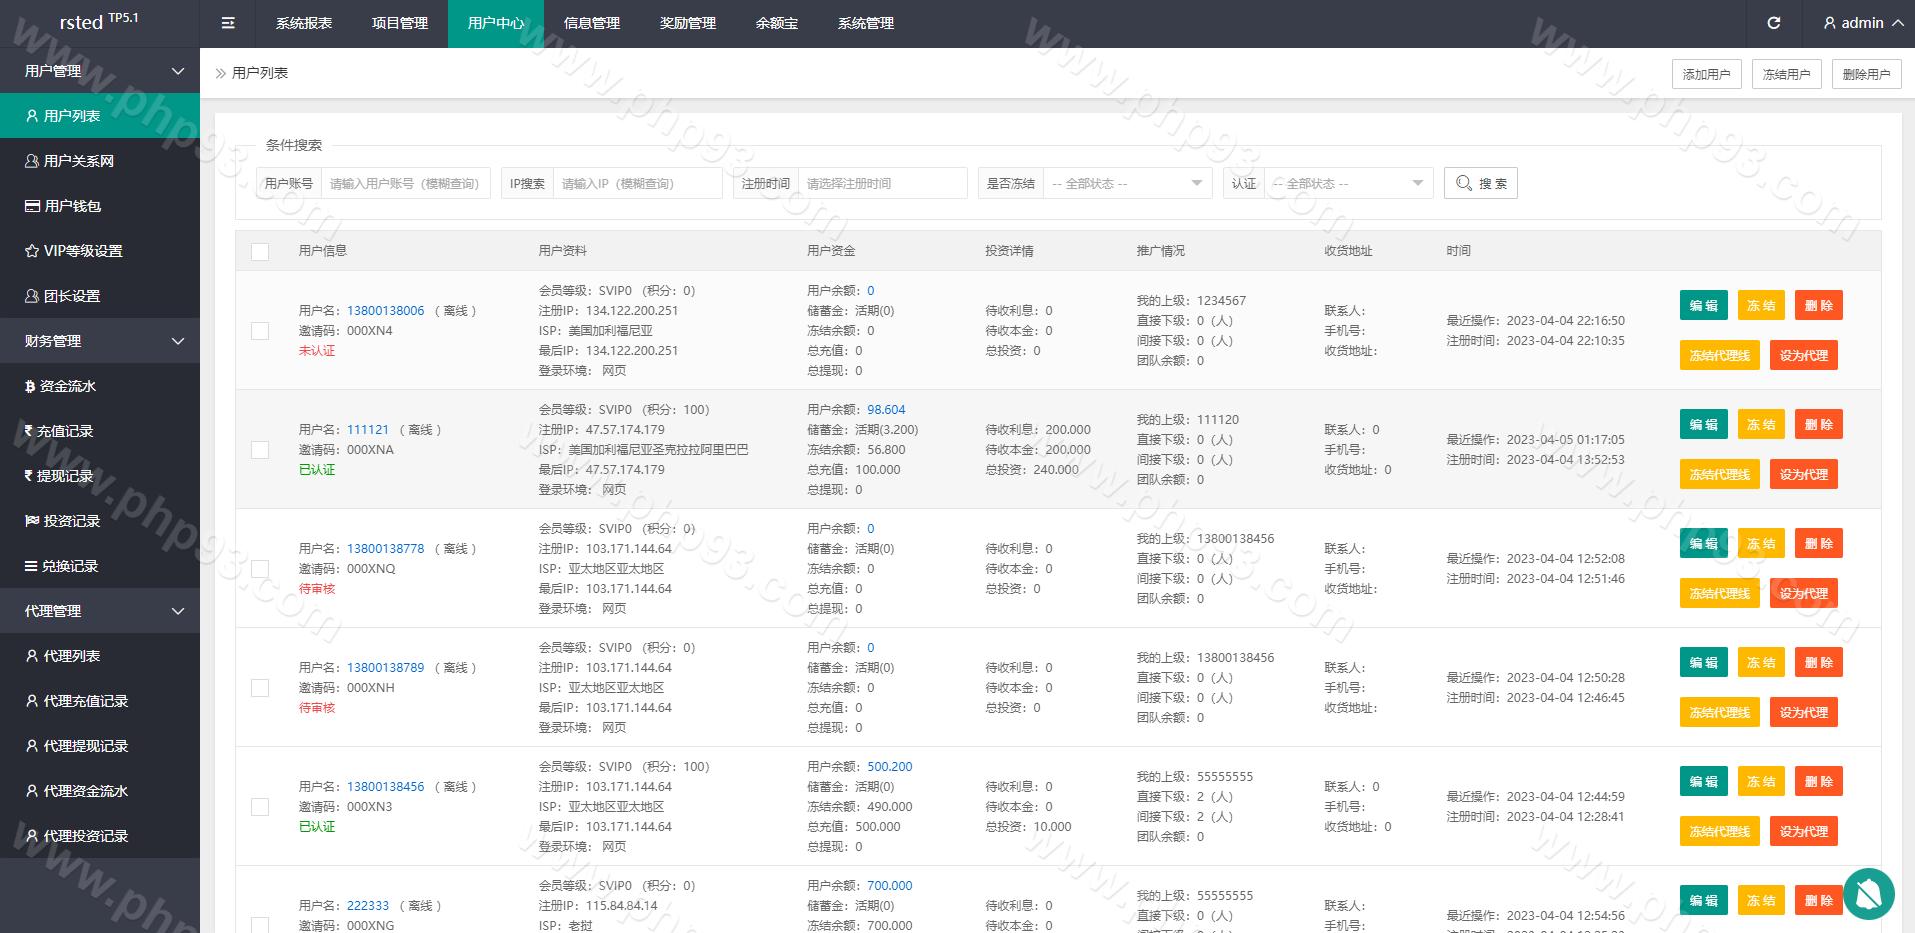Open 投资记录 flag icon item
Viewport: 1915px width, 933px height.
point(62,521)
